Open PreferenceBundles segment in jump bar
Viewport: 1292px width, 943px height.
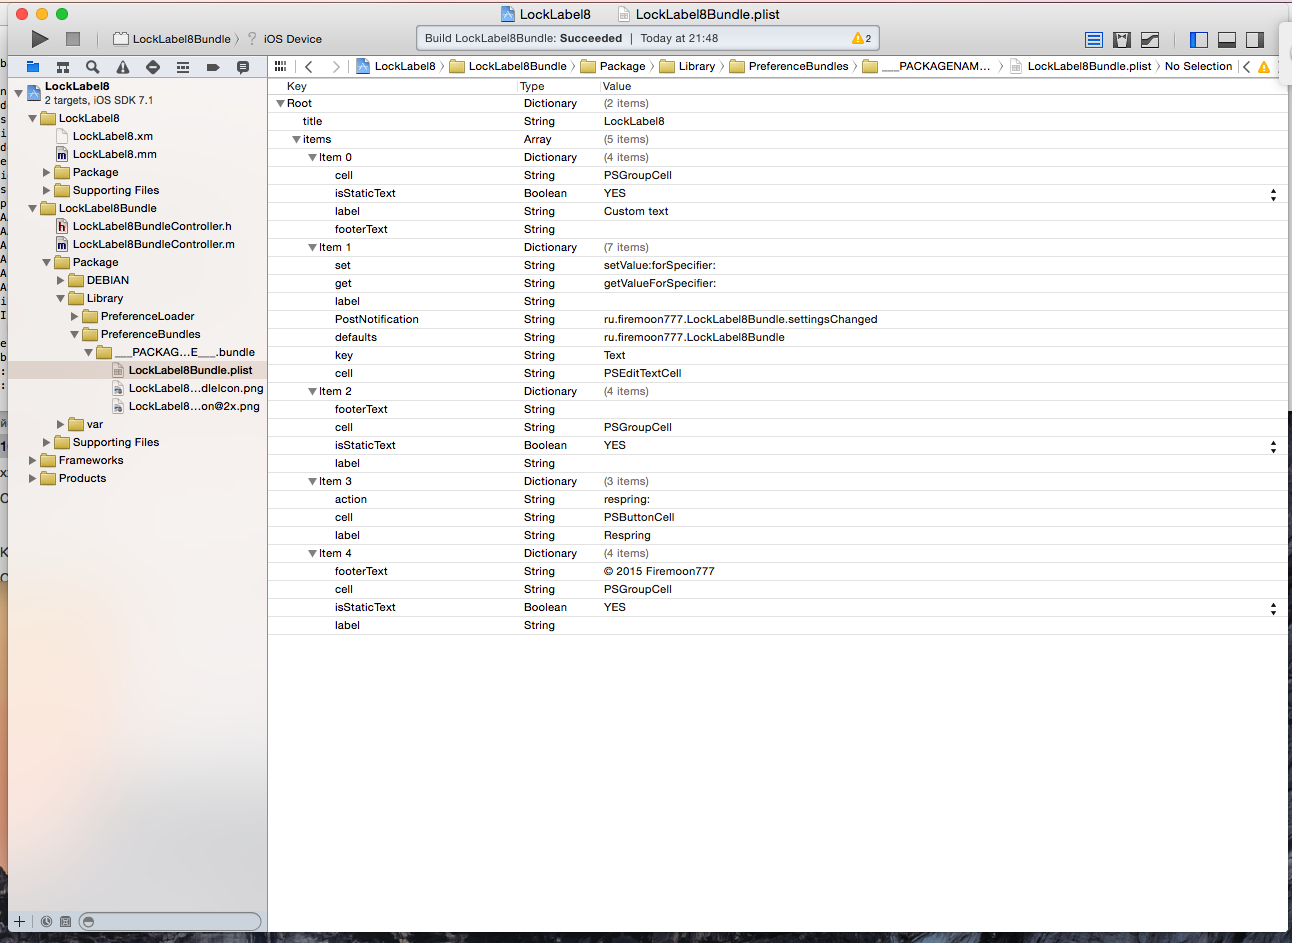[789, 66]
